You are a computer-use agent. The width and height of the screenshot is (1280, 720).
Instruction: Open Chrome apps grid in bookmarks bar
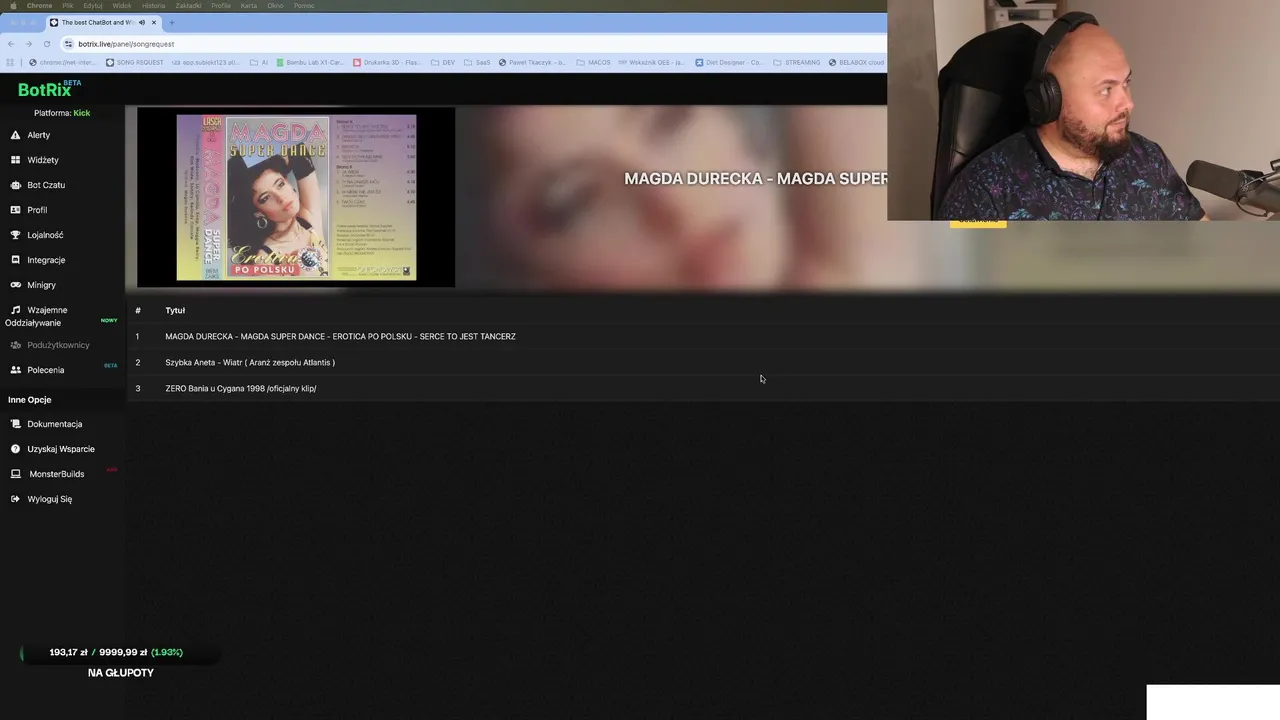10,62
